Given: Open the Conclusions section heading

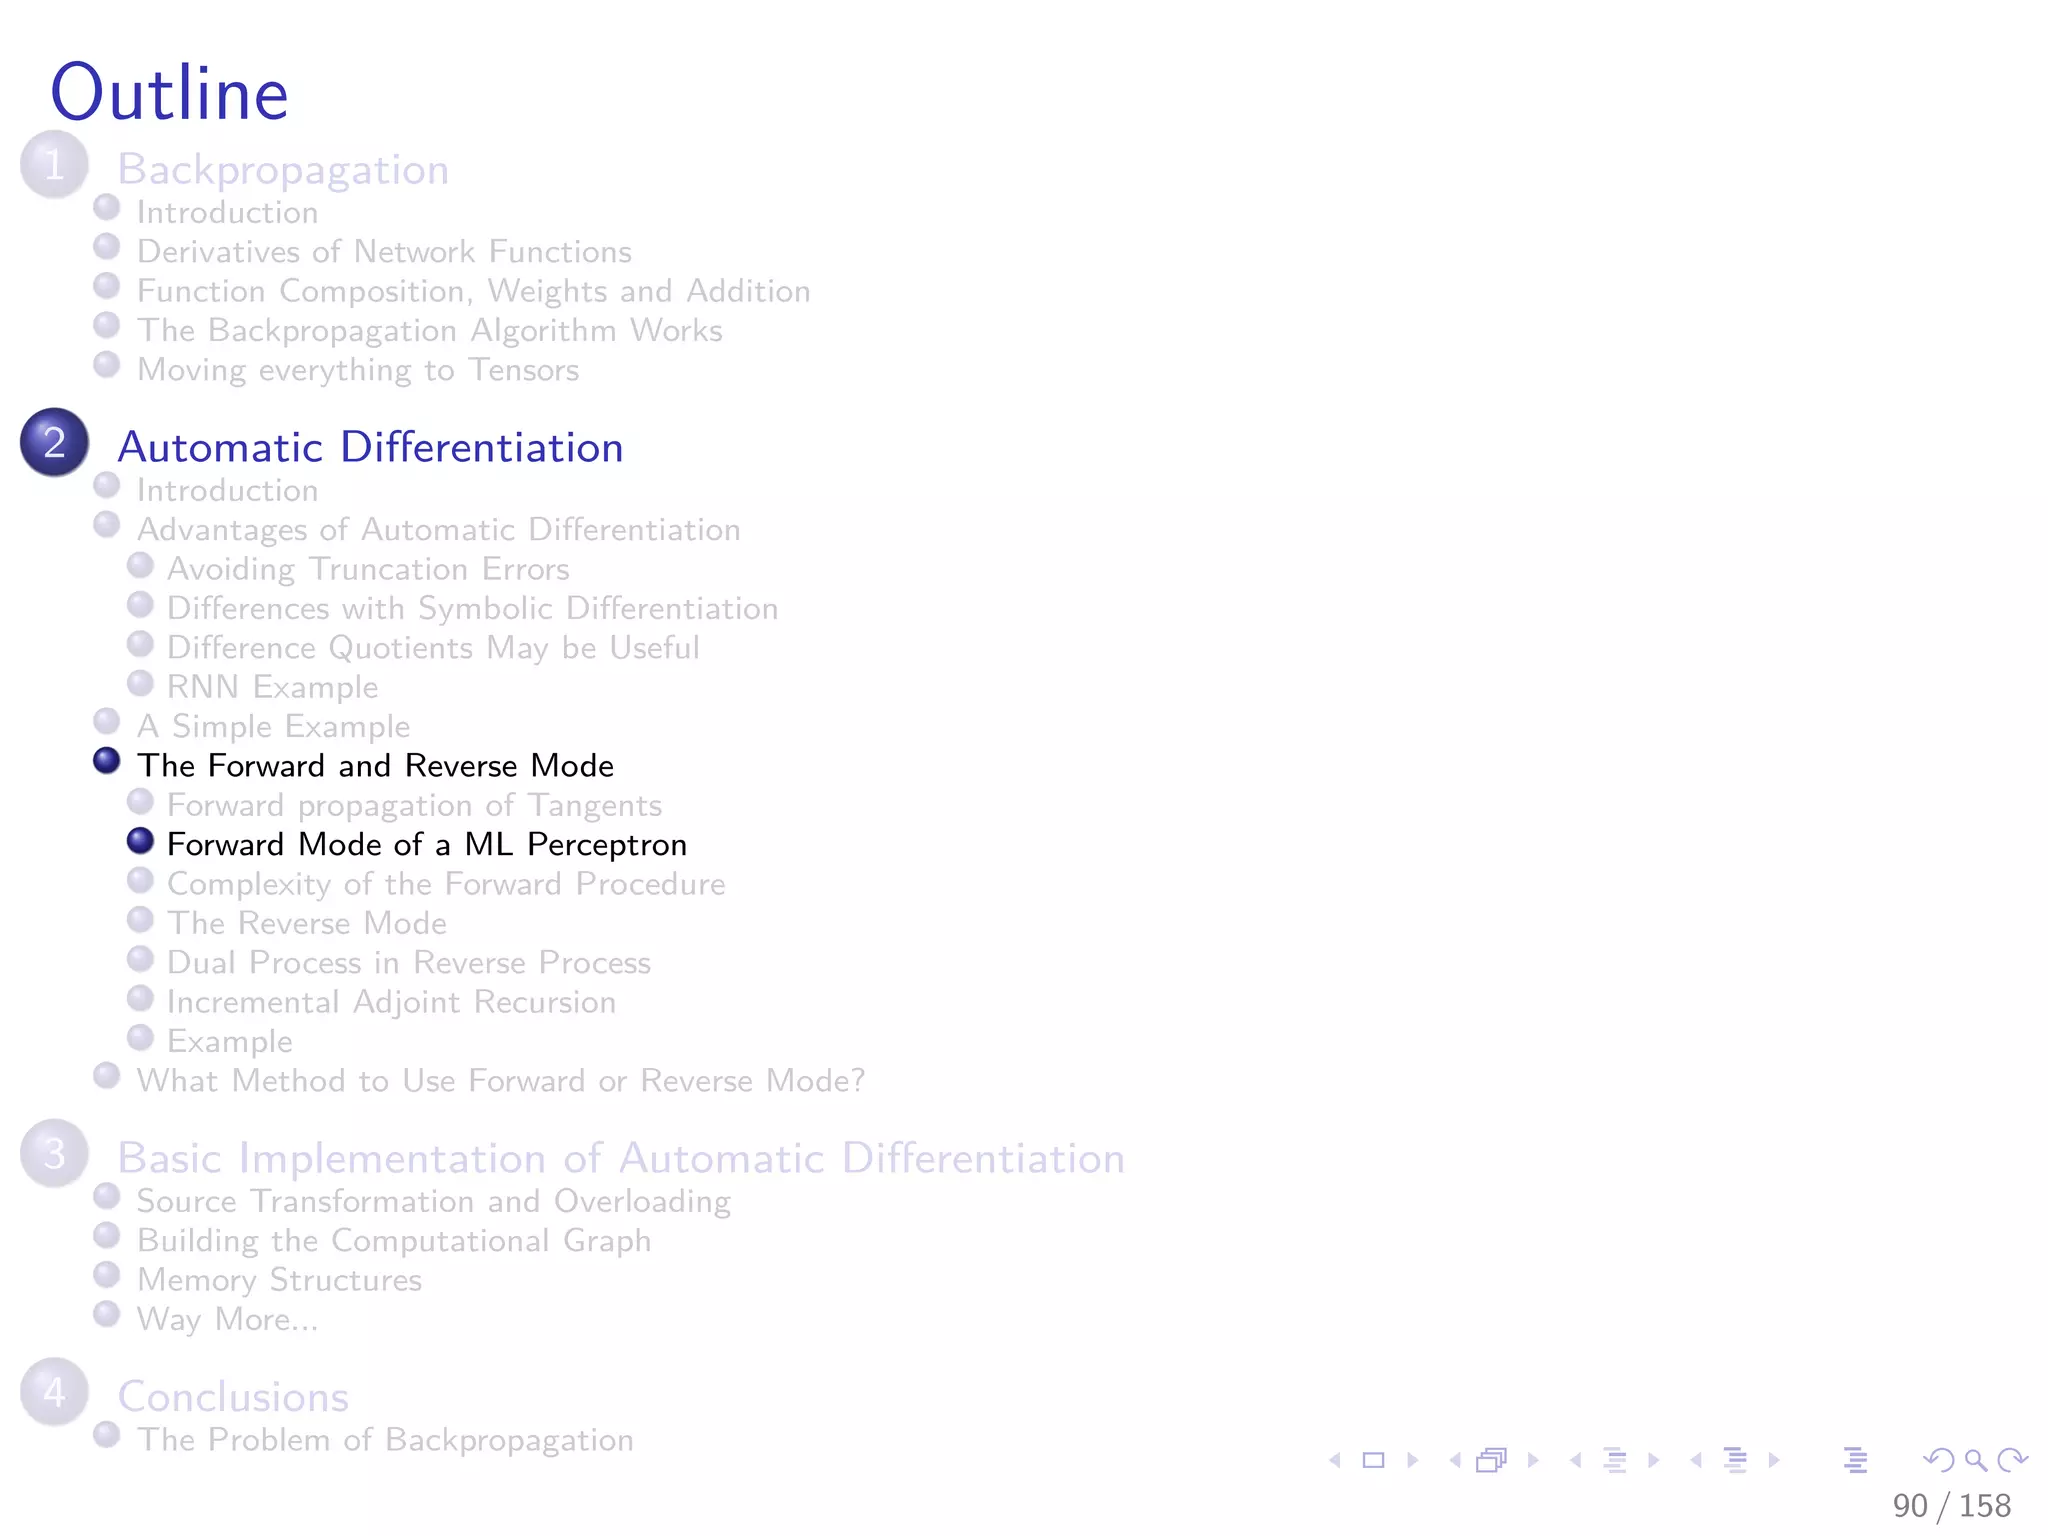Looking at the screenshot, I should point(233,1397).
